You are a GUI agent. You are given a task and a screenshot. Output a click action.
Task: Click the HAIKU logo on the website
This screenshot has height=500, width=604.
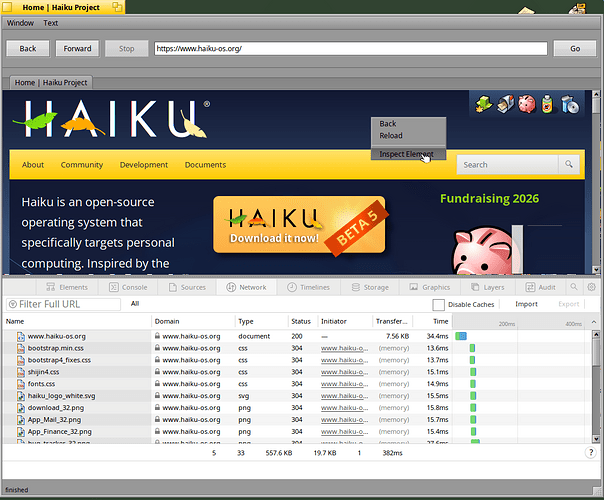(112, 119)
